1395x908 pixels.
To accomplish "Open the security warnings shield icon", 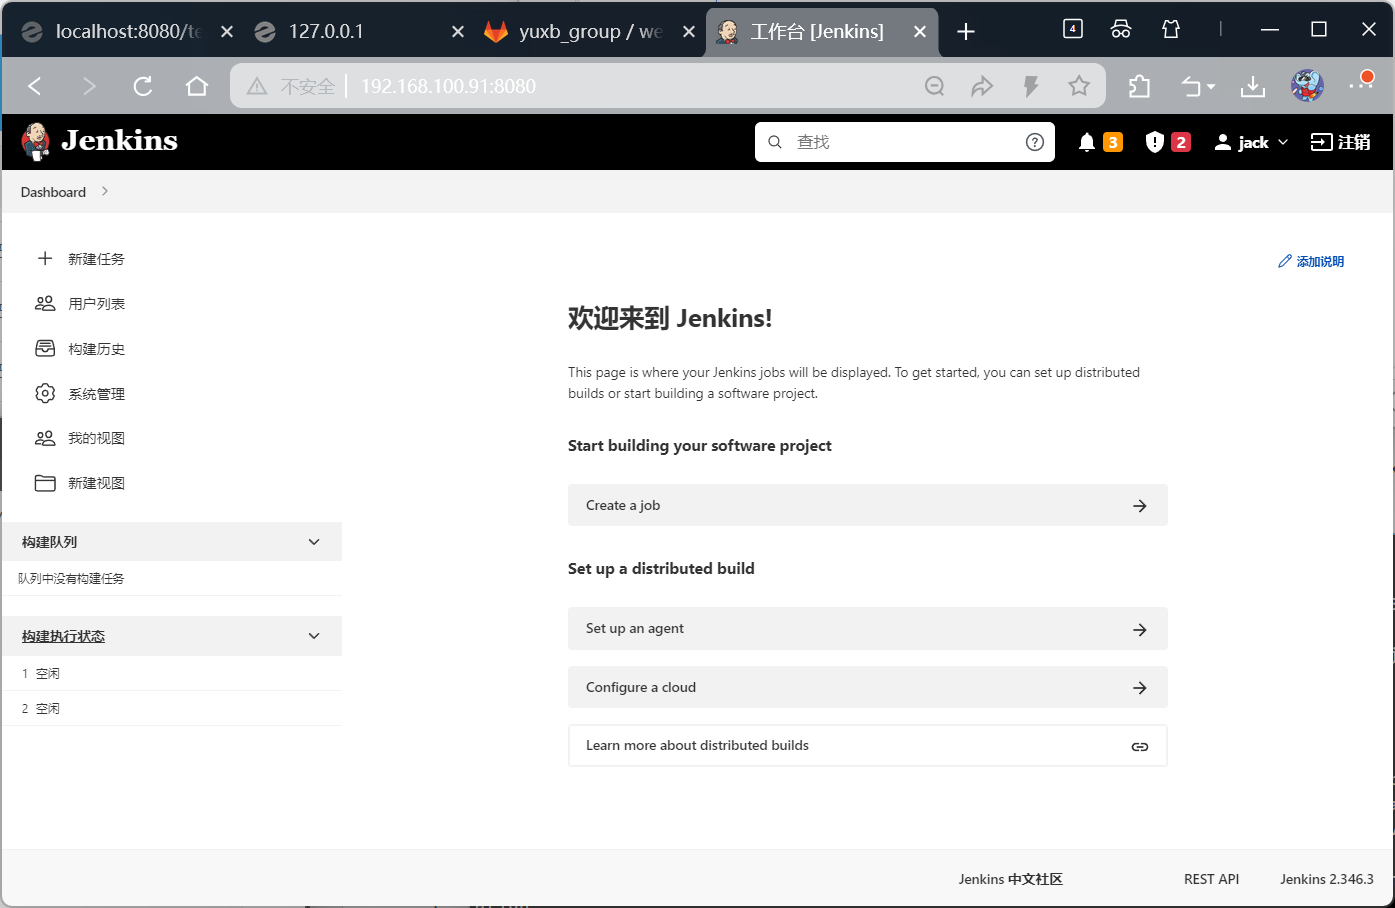I will coord(1154,142).
